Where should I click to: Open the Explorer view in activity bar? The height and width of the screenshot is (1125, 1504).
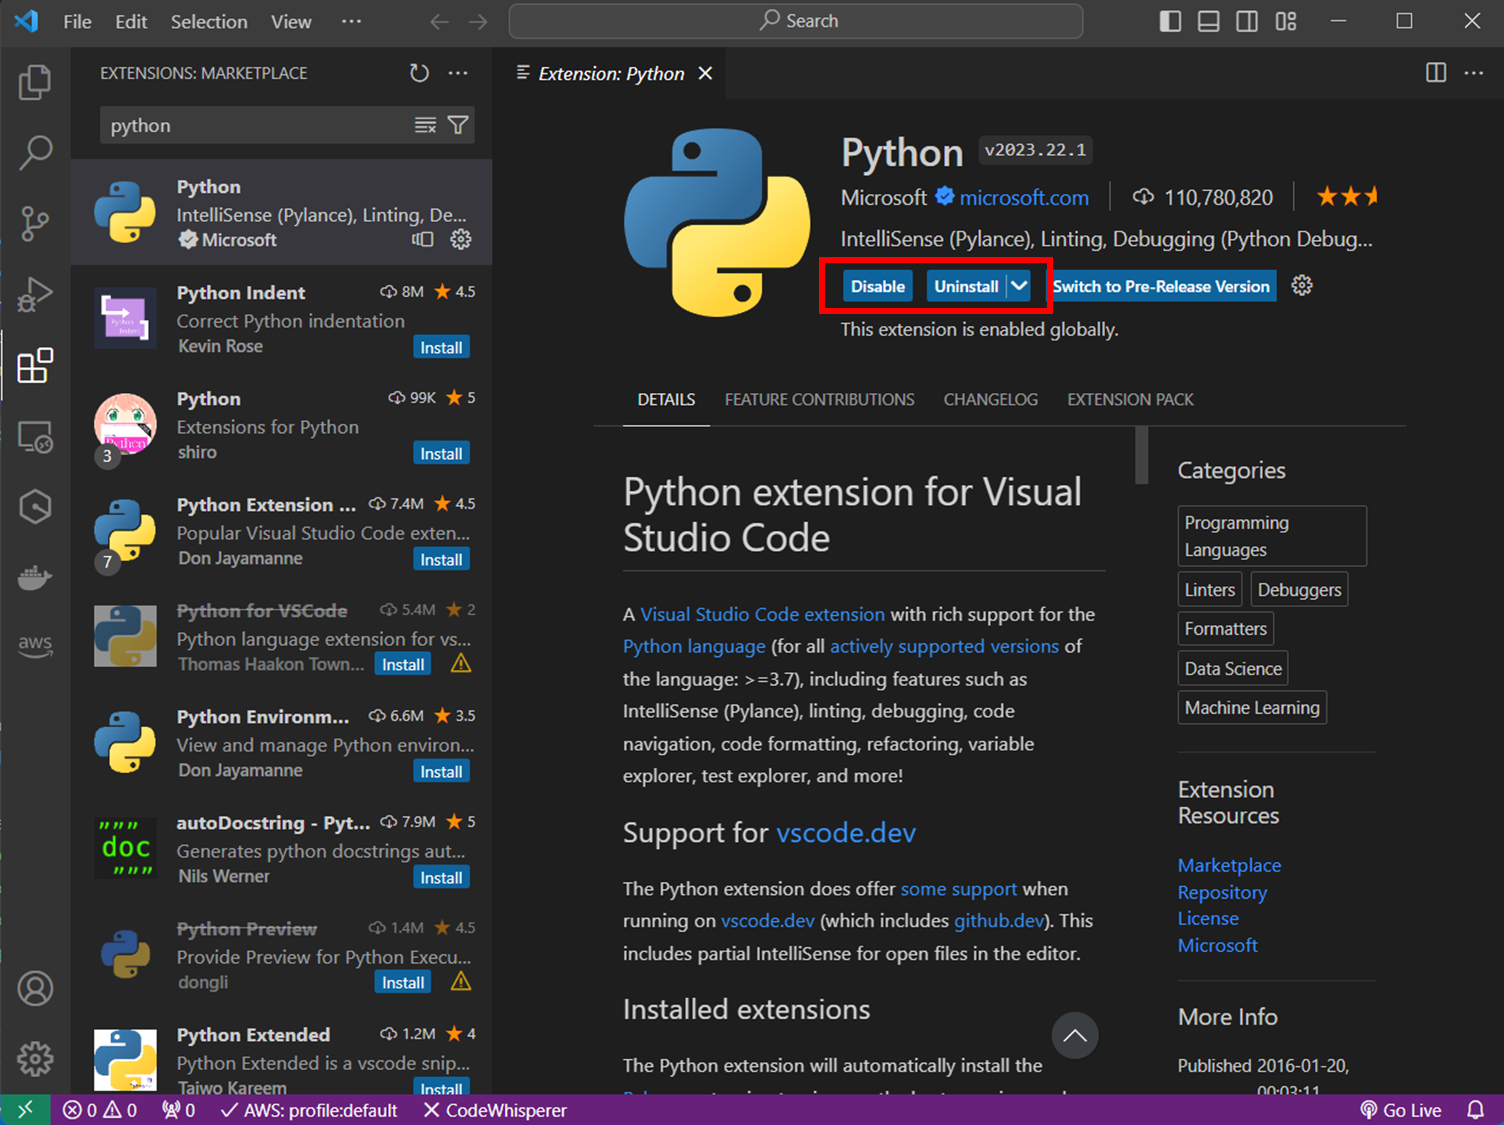click(x=35, y=82)
